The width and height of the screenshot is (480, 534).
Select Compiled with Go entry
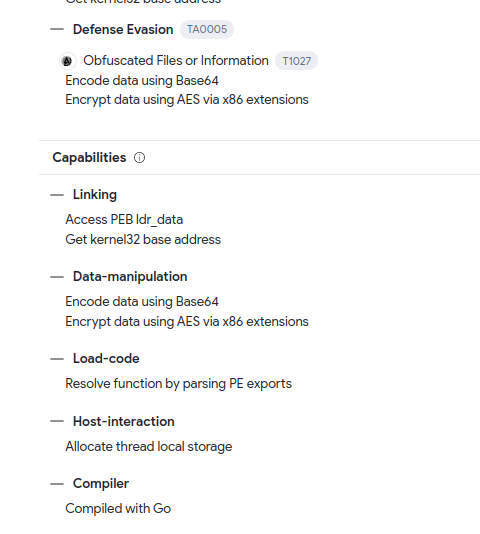118,508
